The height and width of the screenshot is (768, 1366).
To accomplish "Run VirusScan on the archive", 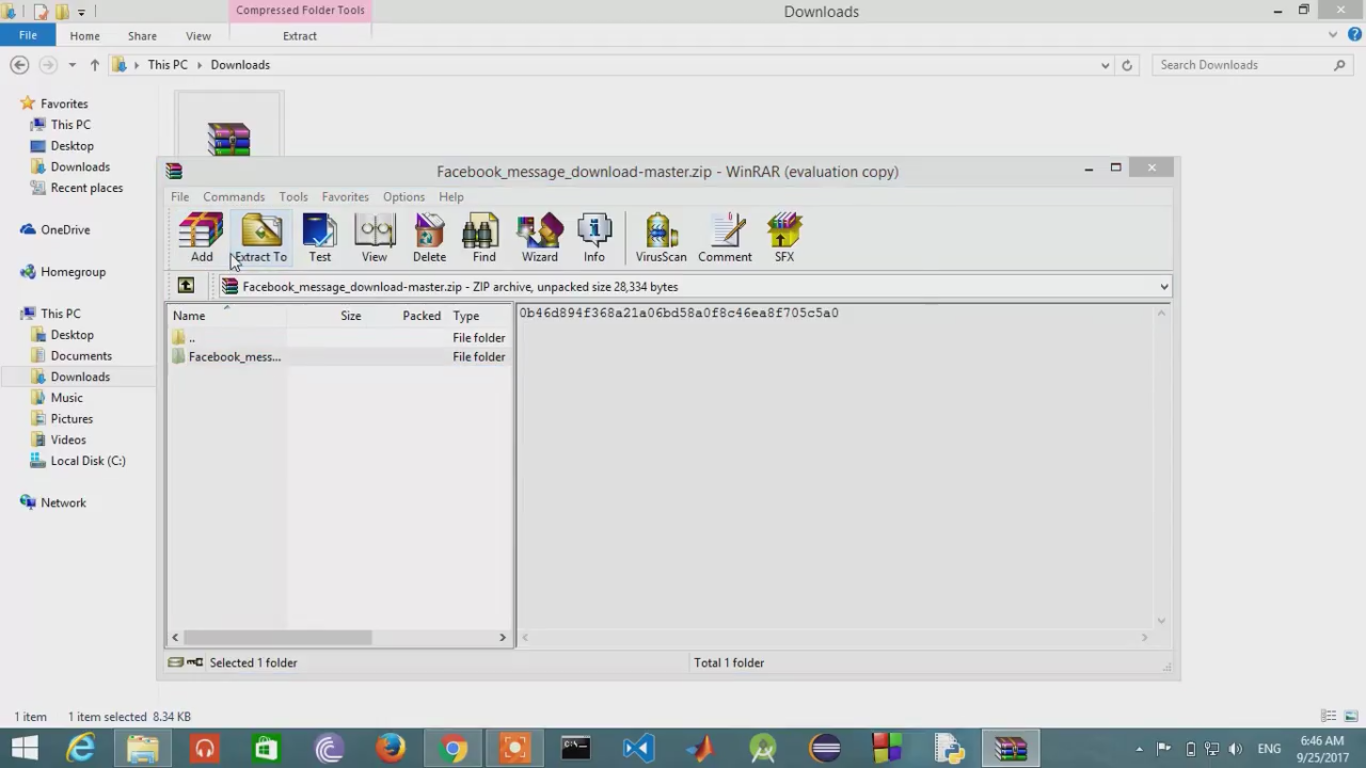I will tap(661, 237).
